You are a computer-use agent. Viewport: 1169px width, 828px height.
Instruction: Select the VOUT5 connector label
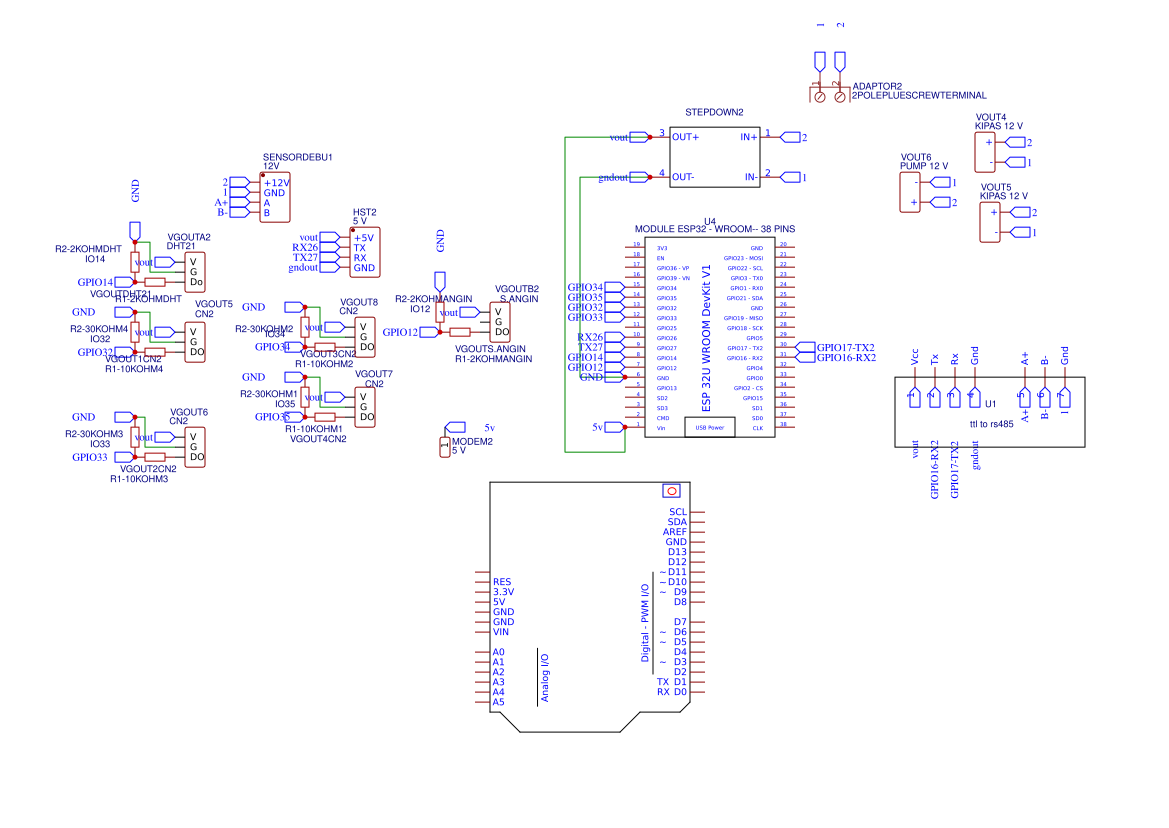pyautogui.click(x=996, y=187)
